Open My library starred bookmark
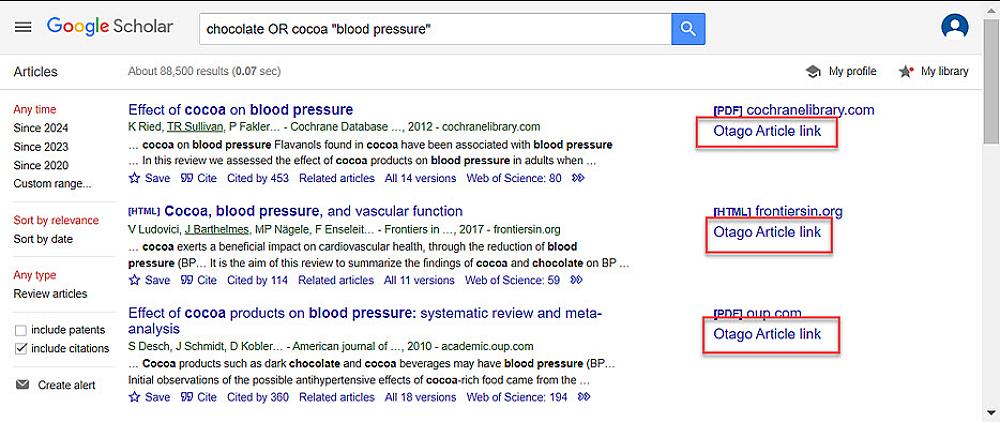Viewport: 1000px width, 422px height. [x=933, y=72]
